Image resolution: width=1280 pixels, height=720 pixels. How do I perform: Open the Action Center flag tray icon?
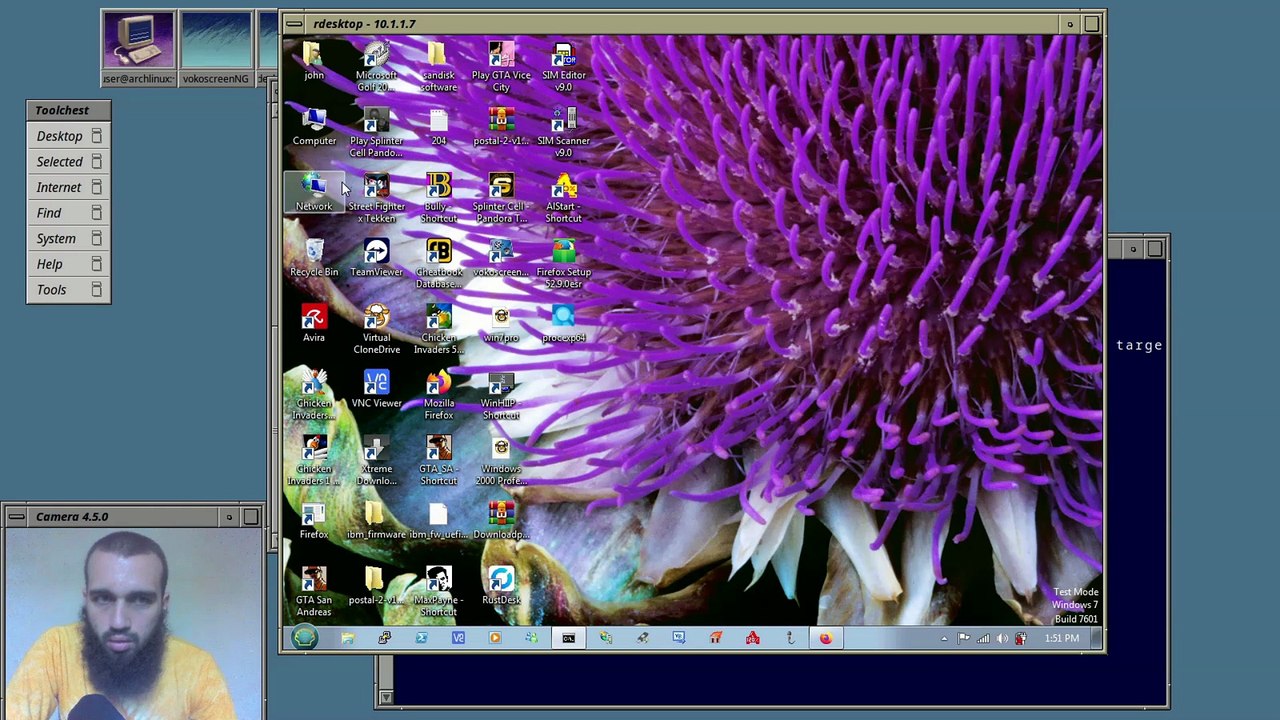click(963, 638)
